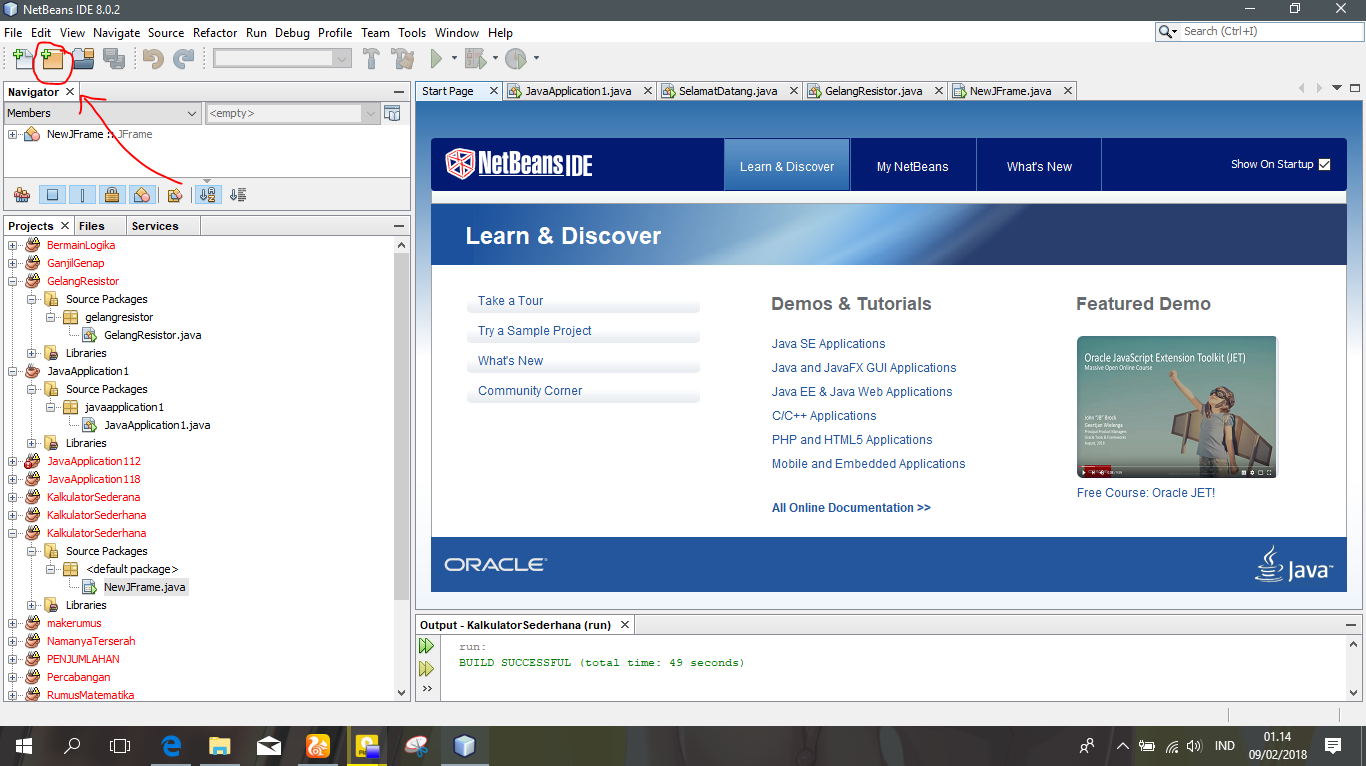Click the Save All icon
The image size is (1366, 766).
(113, 58)
